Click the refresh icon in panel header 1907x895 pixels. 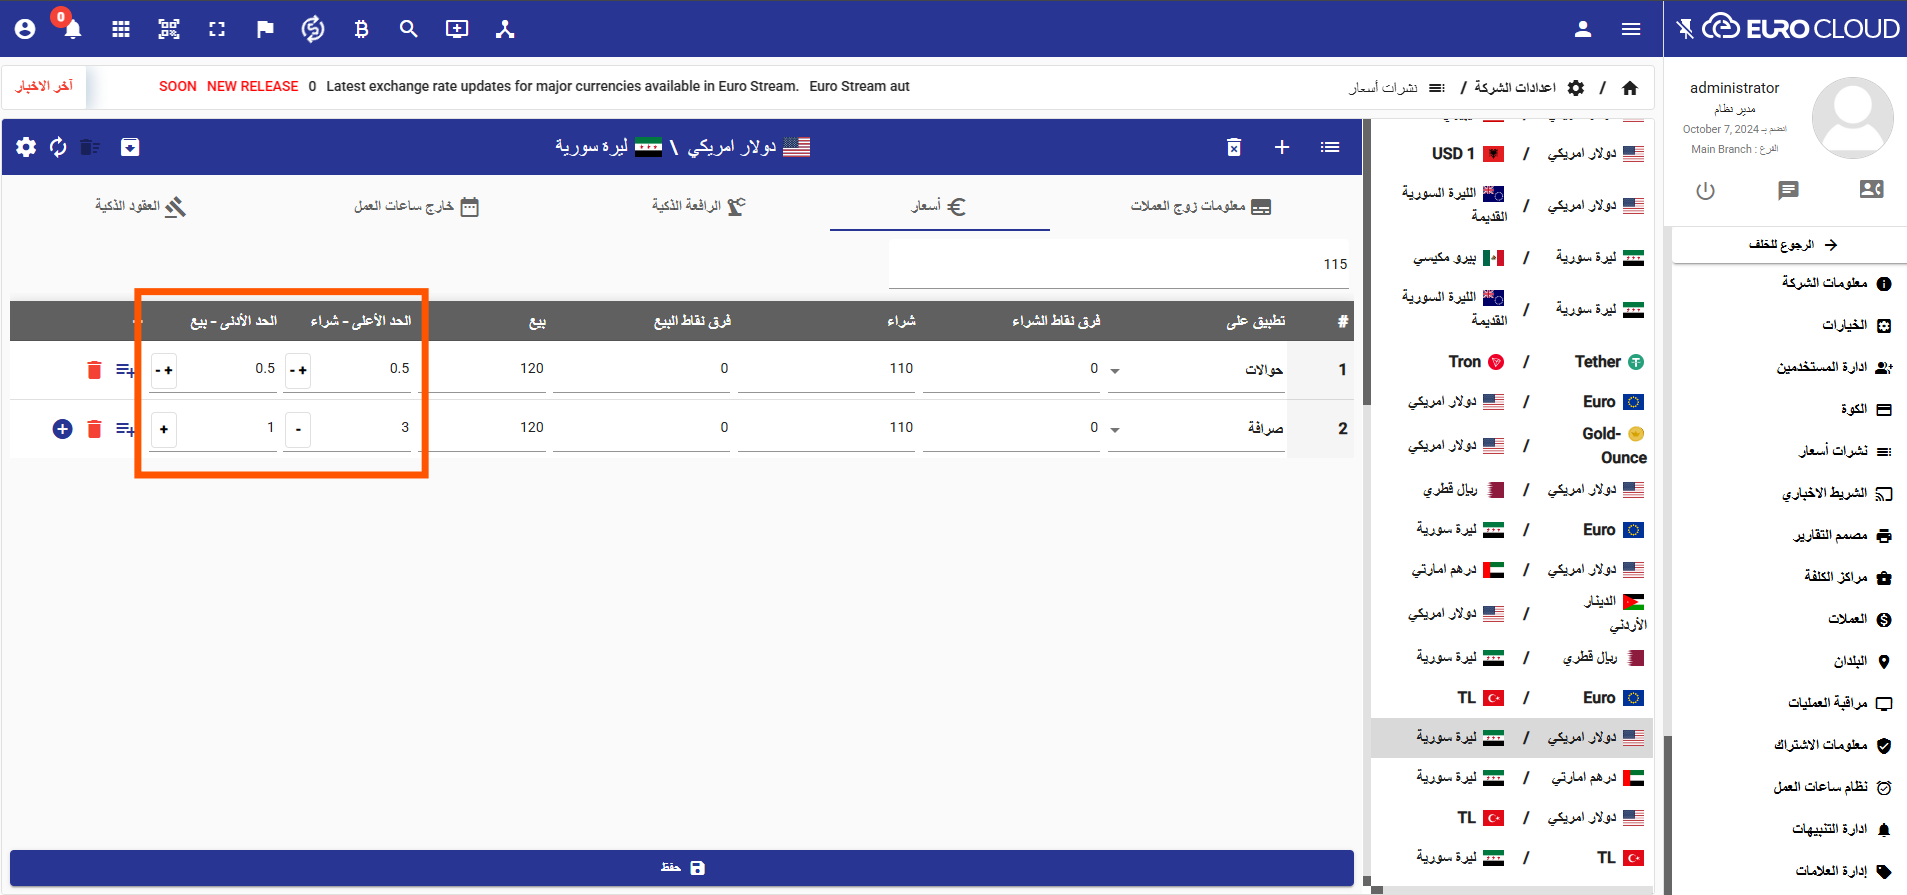58,148
